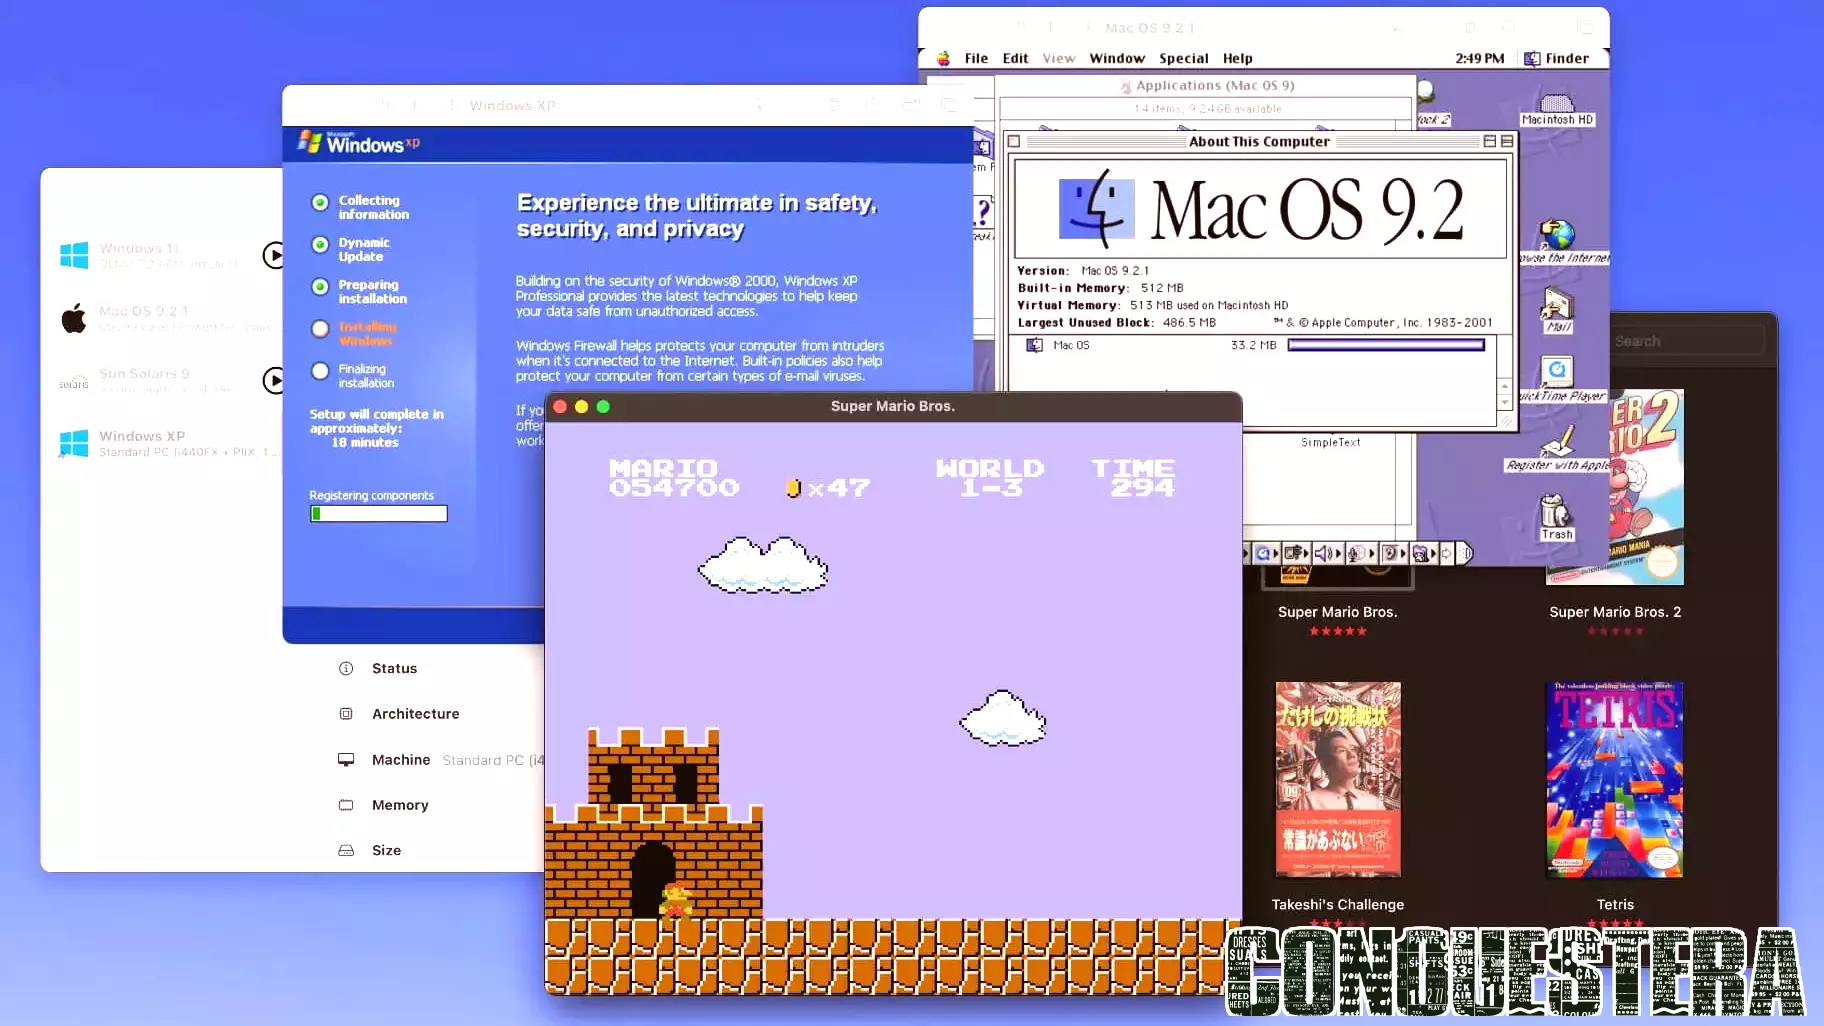Open the File menu in Mac OS 9

[x=976, y=58]
